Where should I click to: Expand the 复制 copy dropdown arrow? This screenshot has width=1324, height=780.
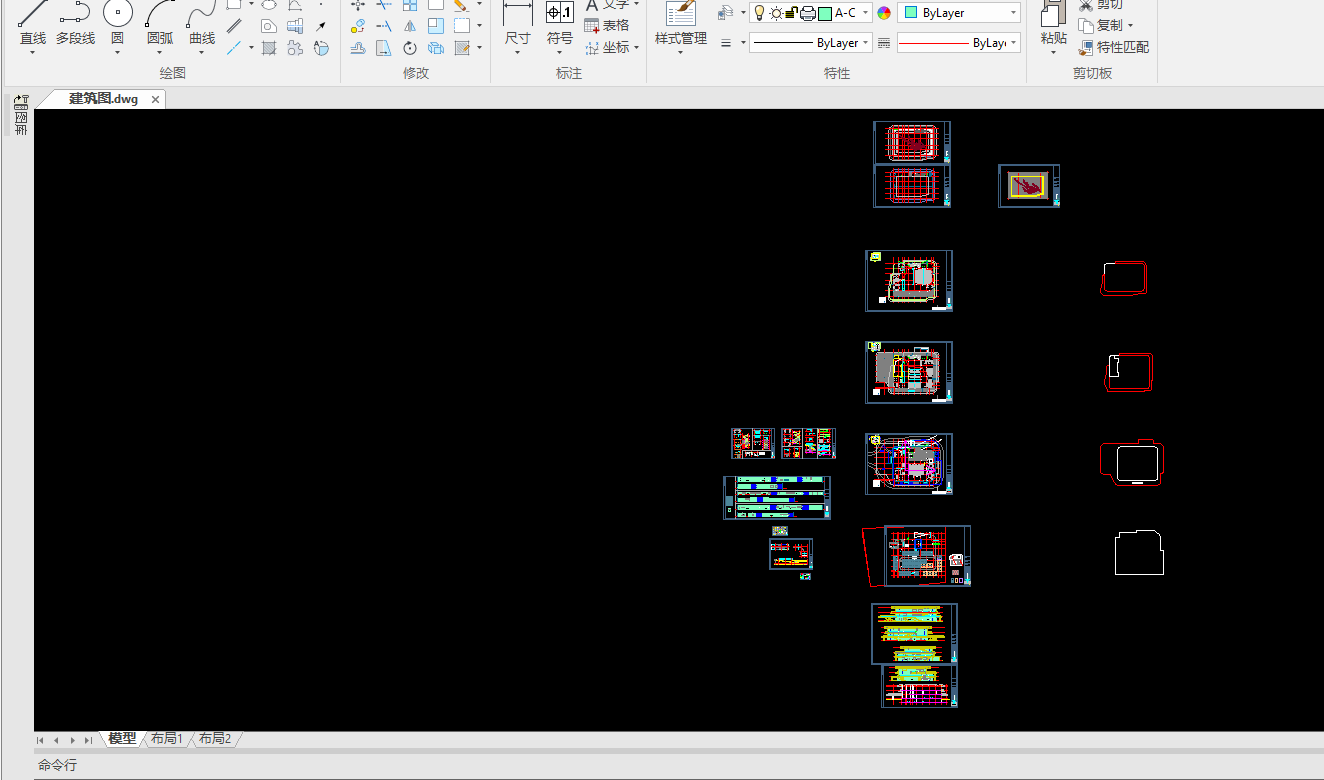point(1130,26)
